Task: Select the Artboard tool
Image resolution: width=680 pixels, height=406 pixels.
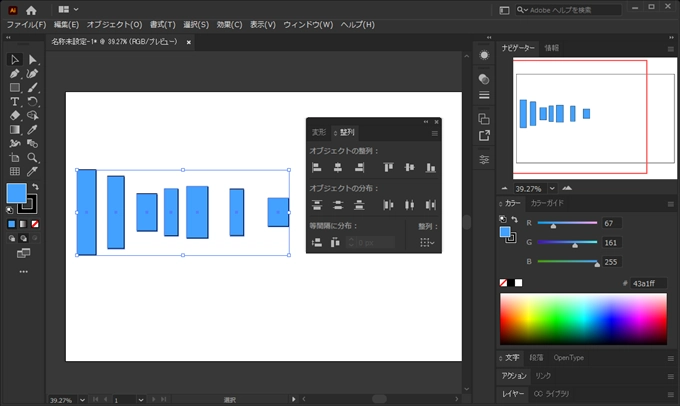Action: 15,157
